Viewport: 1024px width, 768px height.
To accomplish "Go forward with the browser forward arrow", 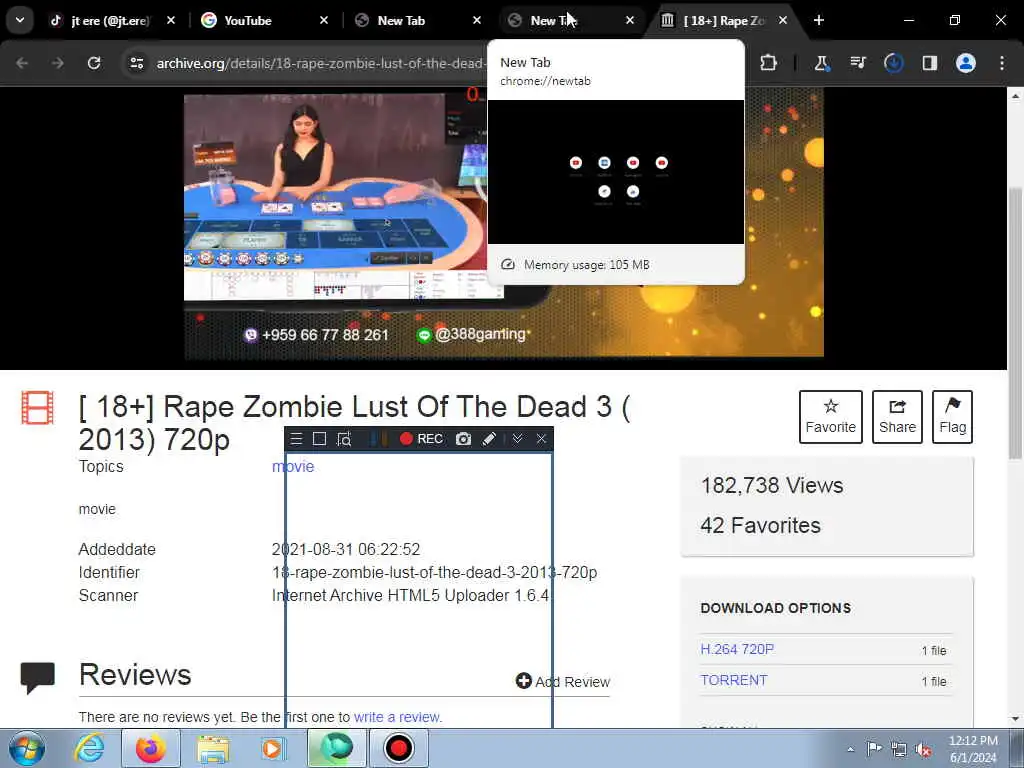I will click(57, 63).
